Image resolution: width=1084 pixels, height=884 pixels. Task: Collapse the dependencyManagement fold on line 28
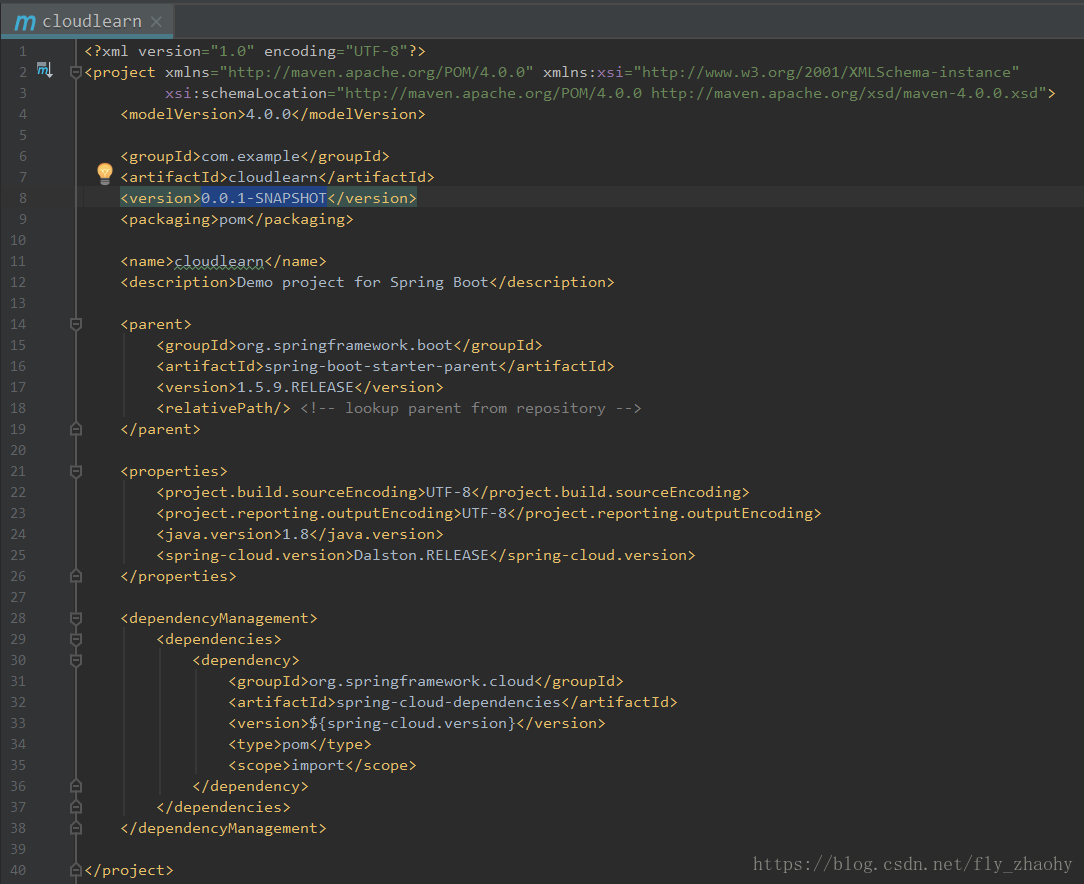click(76, 619)
